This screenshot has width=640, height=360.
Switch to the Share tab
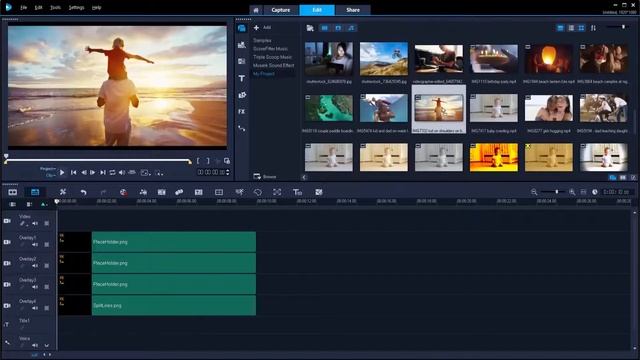coord(353,10)
